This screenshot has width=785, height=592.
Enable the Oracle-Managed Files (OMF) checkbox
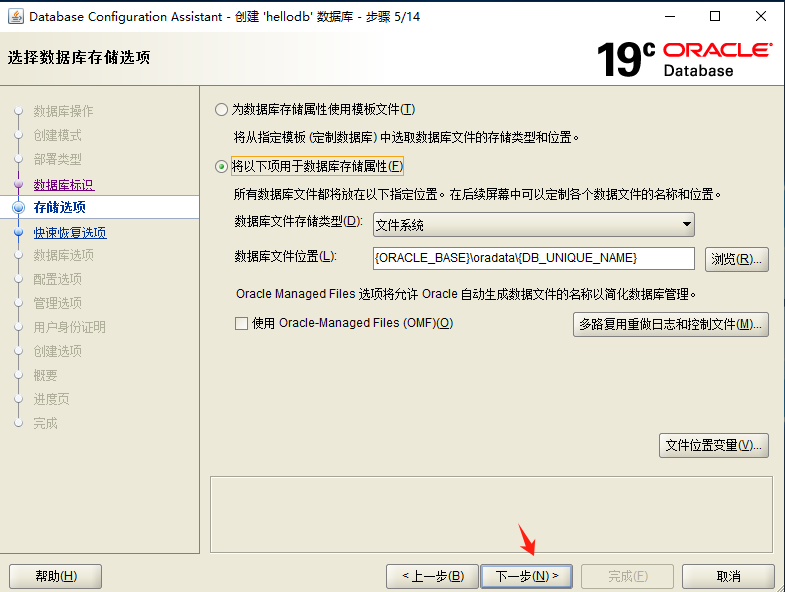[241, 324]
